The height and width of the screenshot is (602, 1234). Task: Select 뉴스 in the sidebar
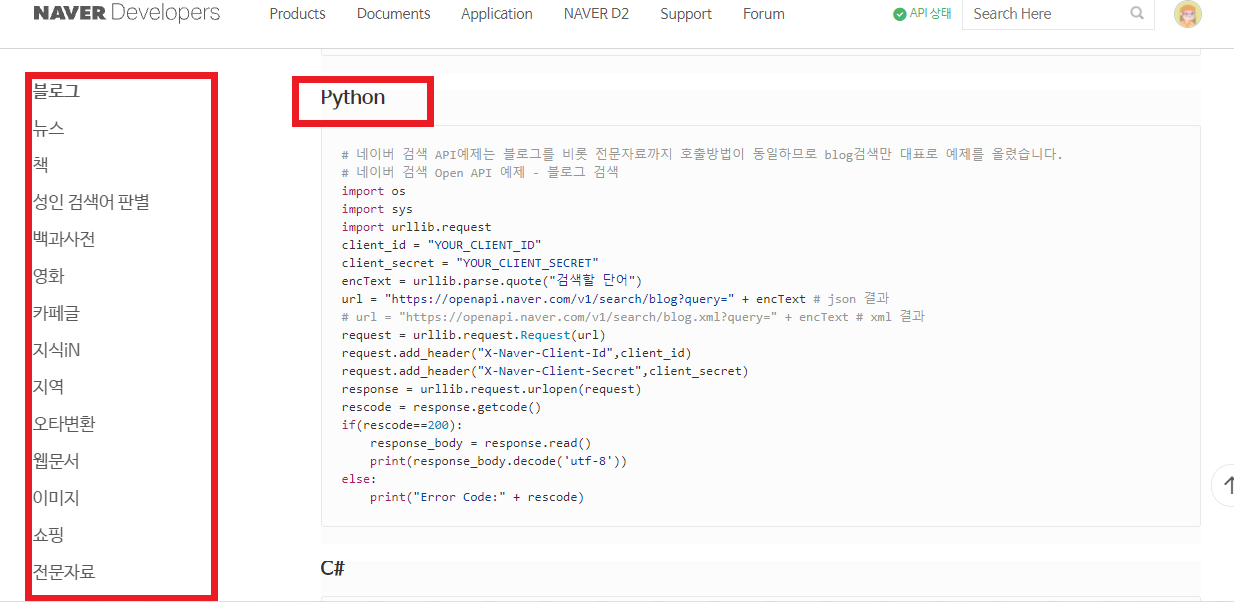tap(48, 128)
